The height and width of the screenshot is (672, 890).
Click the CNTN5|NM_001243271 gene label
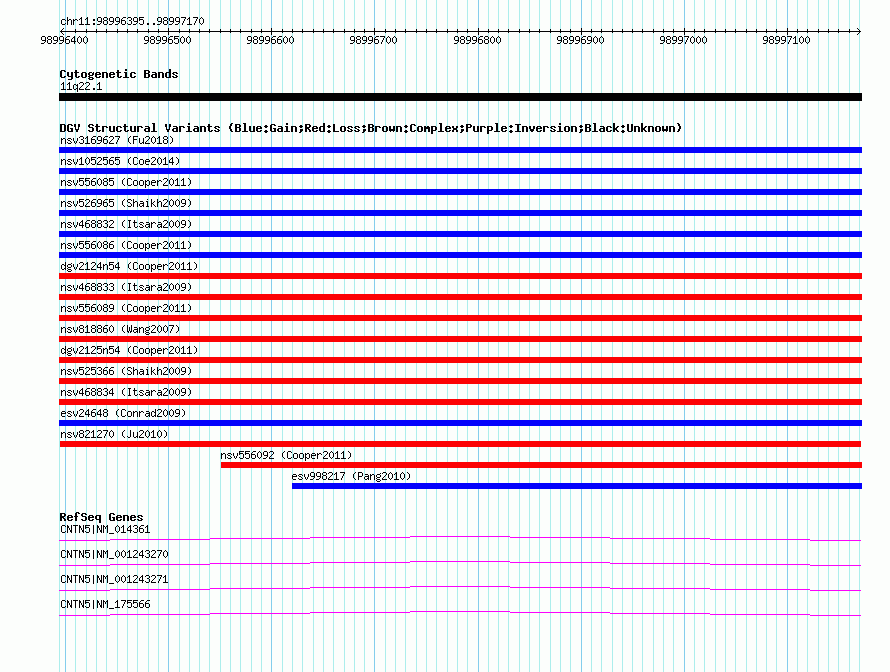(x=114, y=579)
